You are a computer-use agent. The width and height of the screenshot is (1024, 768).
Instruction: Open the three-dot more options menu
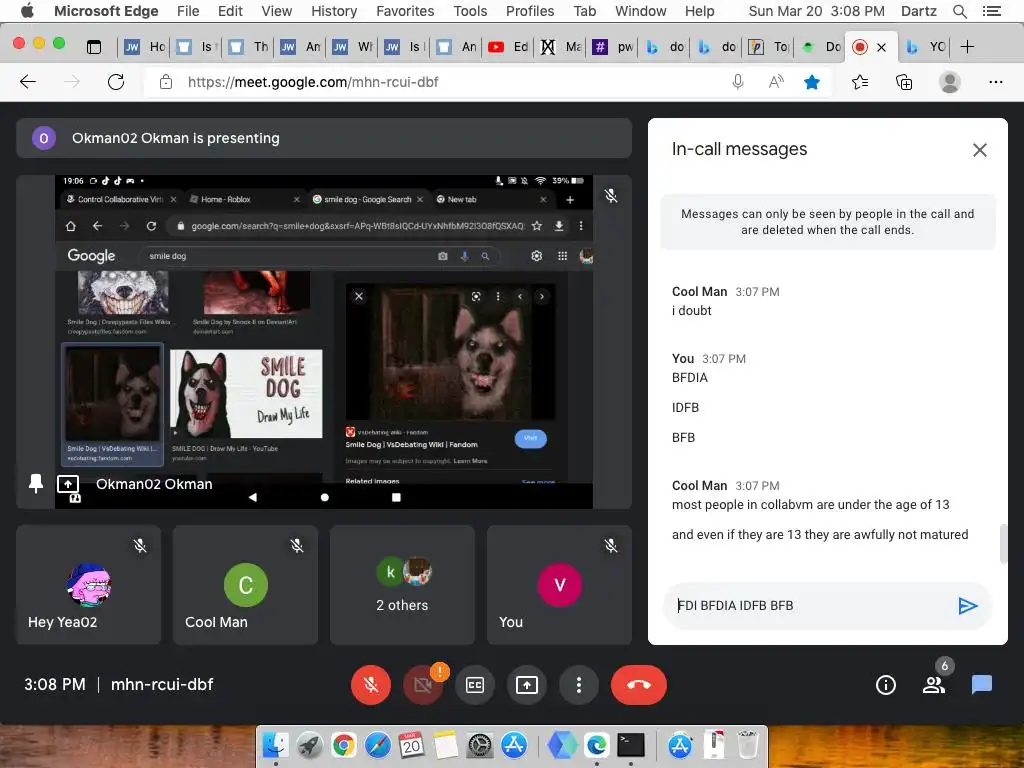pyautogui.click(x=579, y=684)
